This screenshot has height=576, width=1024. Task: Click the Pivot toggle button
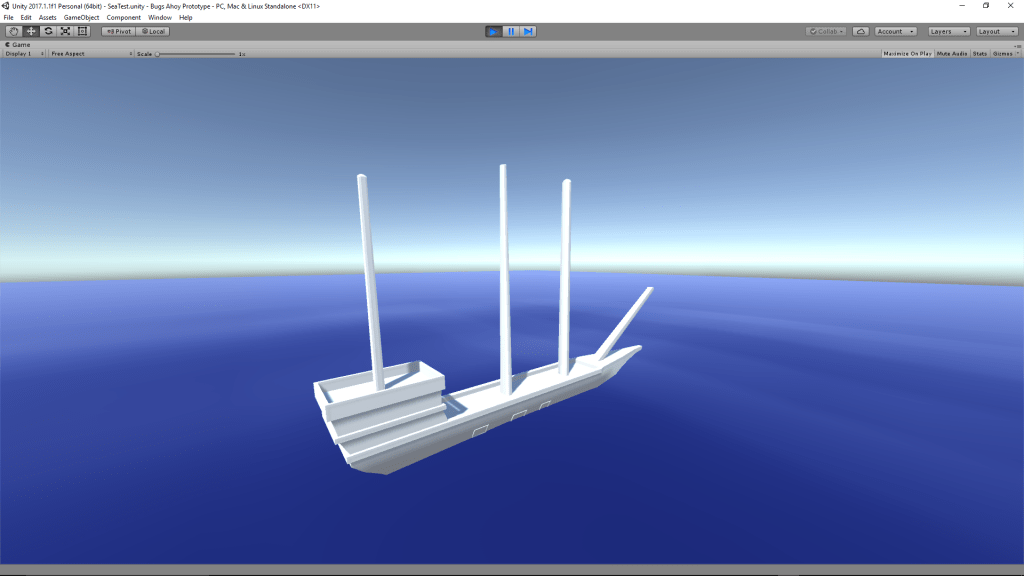pos(118,31)
